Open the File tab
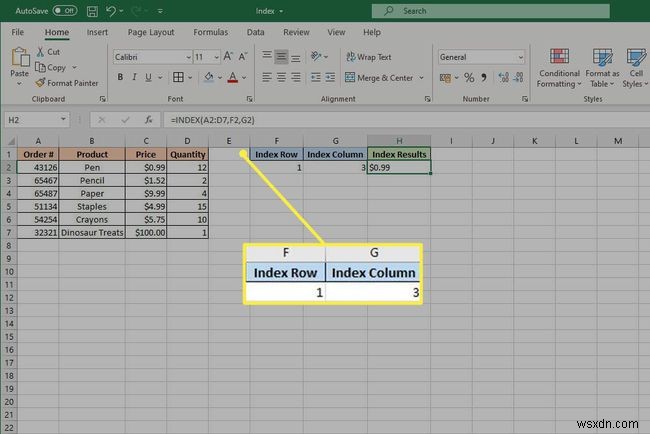Image resolution: width=650 pixels, height=434 pixels. pos(17,32)
